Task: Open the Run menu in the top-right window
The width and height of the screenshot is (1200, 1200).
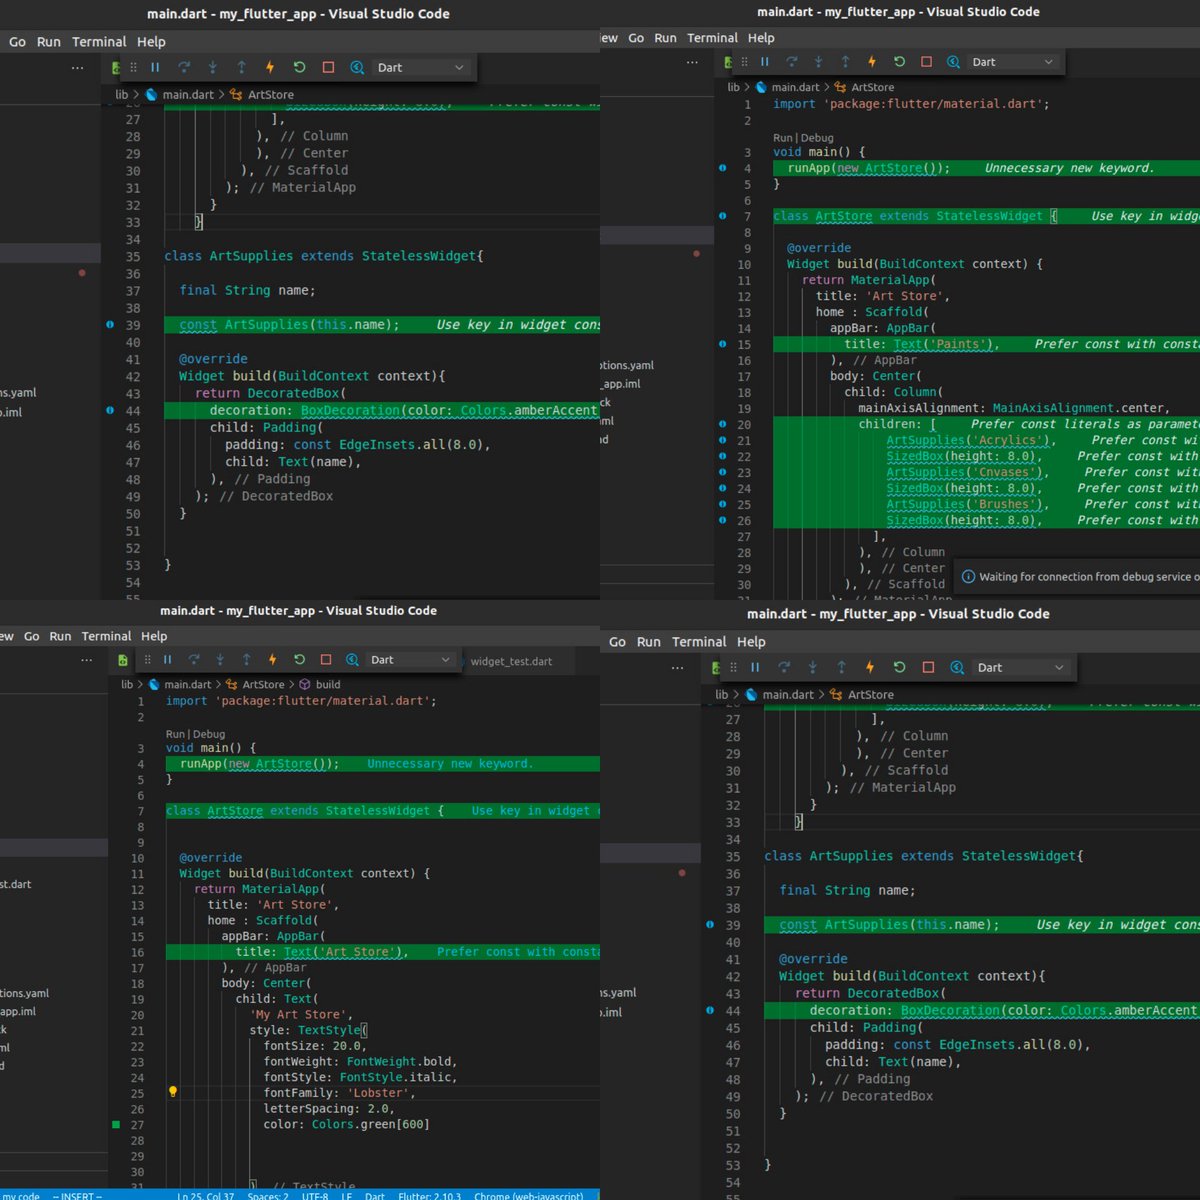Action: point(665,38)
